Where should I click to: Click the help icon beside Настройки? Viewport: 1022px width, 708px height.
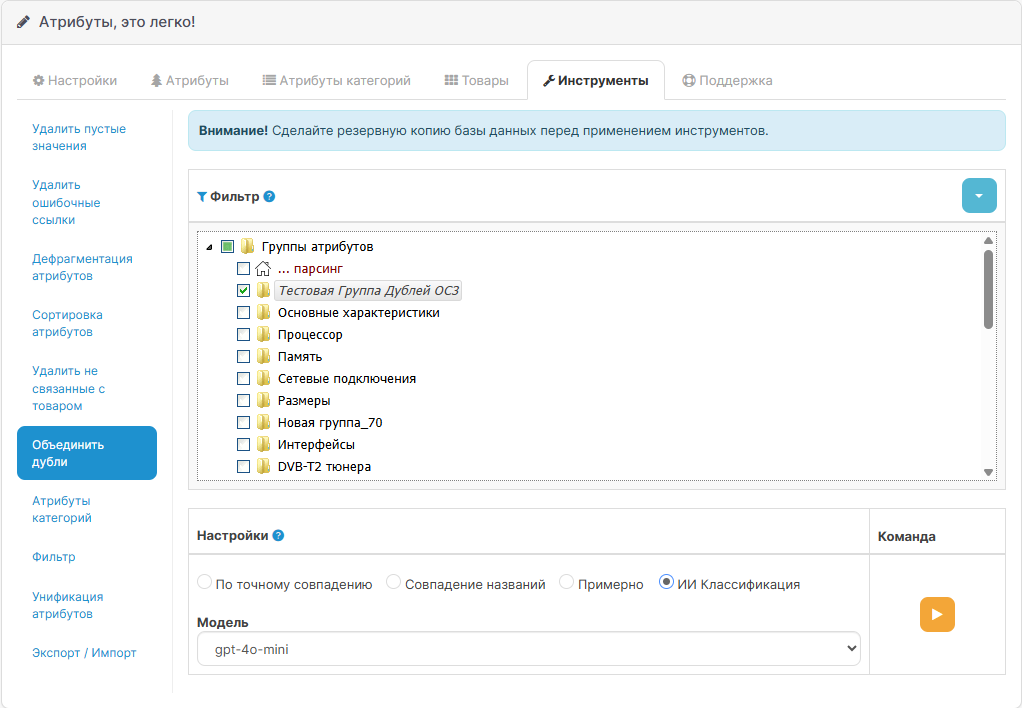(x=278, y=535)
